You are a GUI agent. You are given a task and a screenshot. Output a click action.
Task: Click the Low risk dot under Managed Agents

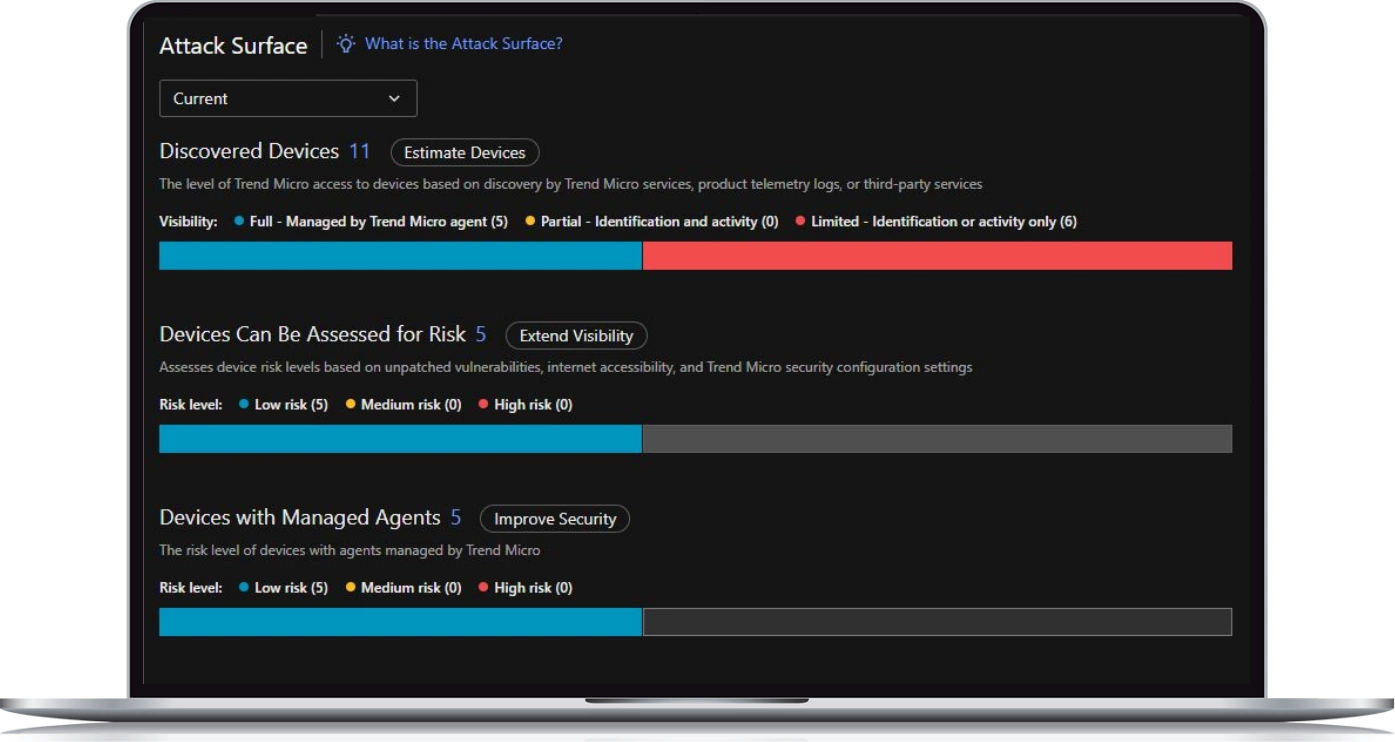244,588
